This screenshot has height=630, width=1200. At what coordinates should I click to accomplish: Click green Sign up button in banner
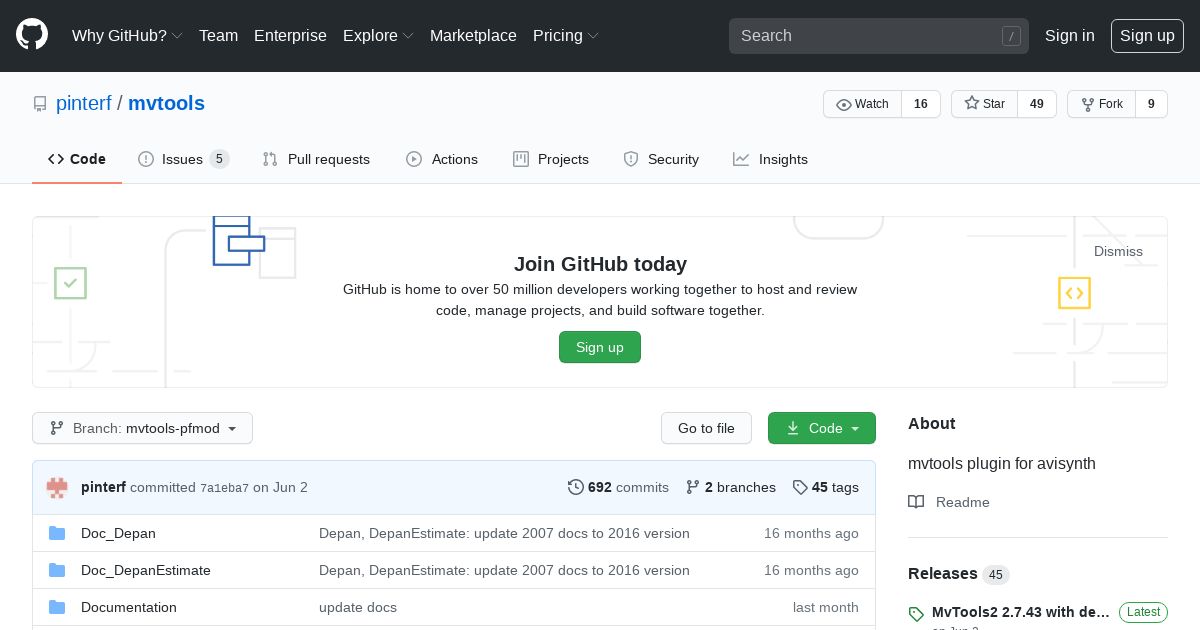(600, 347)
